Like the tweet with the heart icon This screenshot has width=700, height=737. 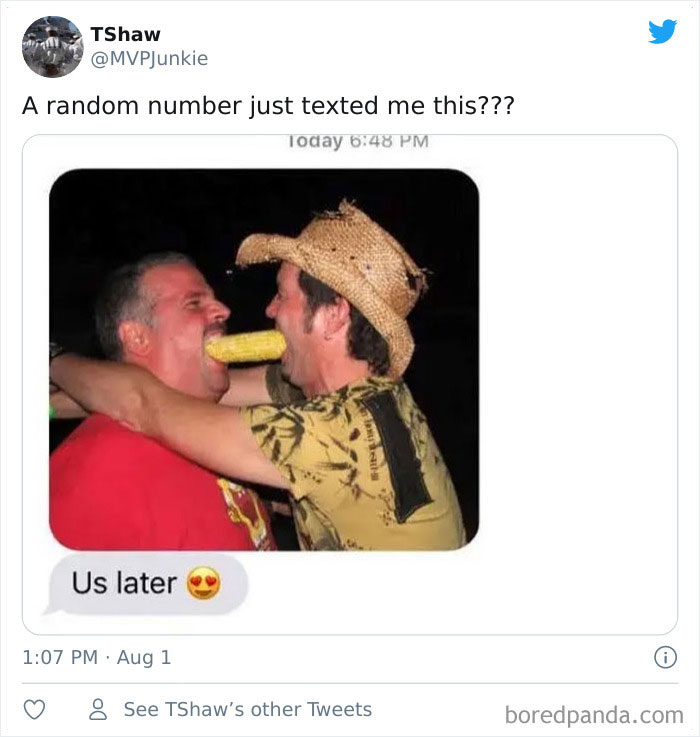click(x=34, y=709)
